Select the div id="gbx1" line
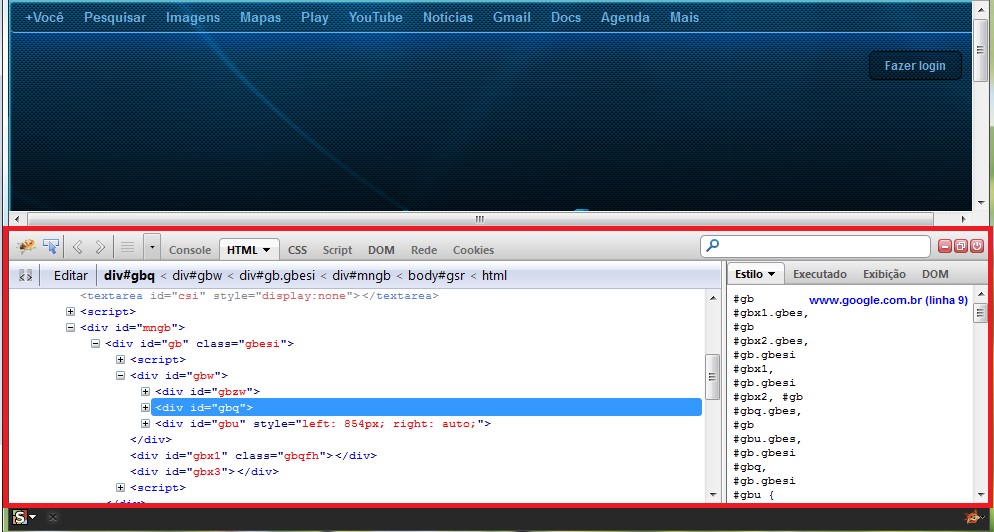994x532 pixels. click(x=254, y=455)
